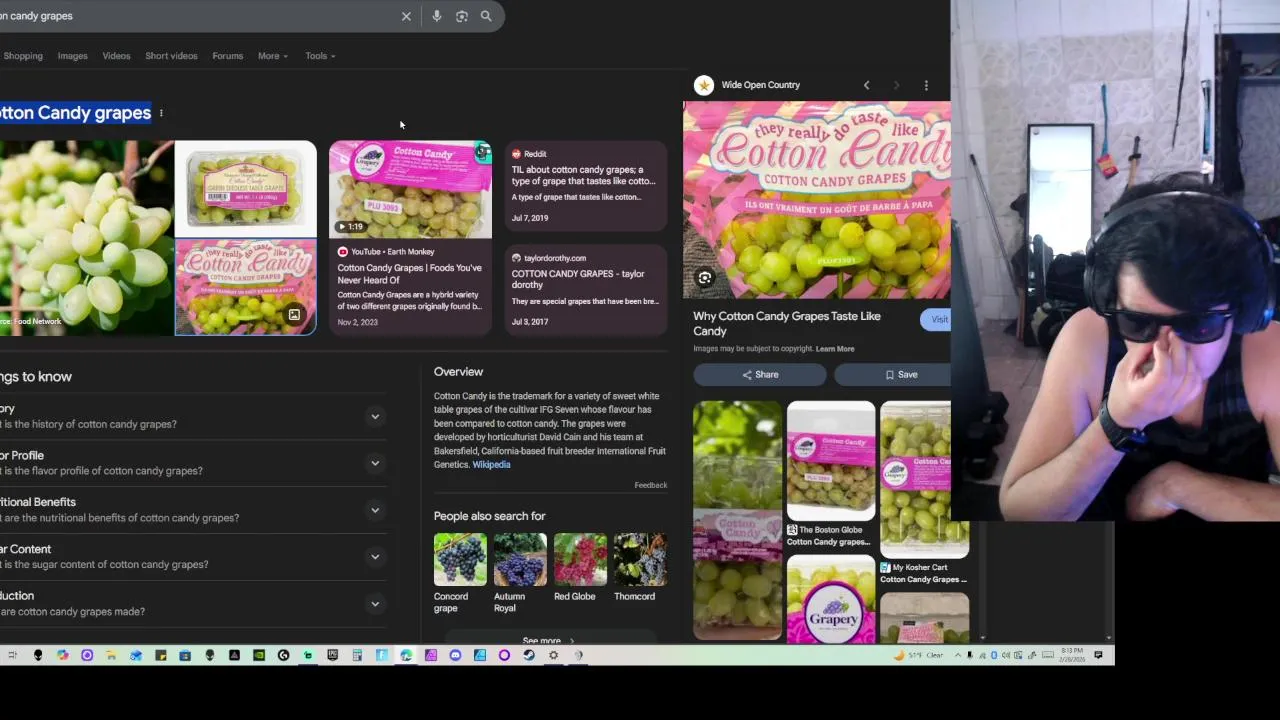Open Epic Games Launcher in the taskbar
This screenshot has width=1280, height=720.
click(x=332, y=655)
